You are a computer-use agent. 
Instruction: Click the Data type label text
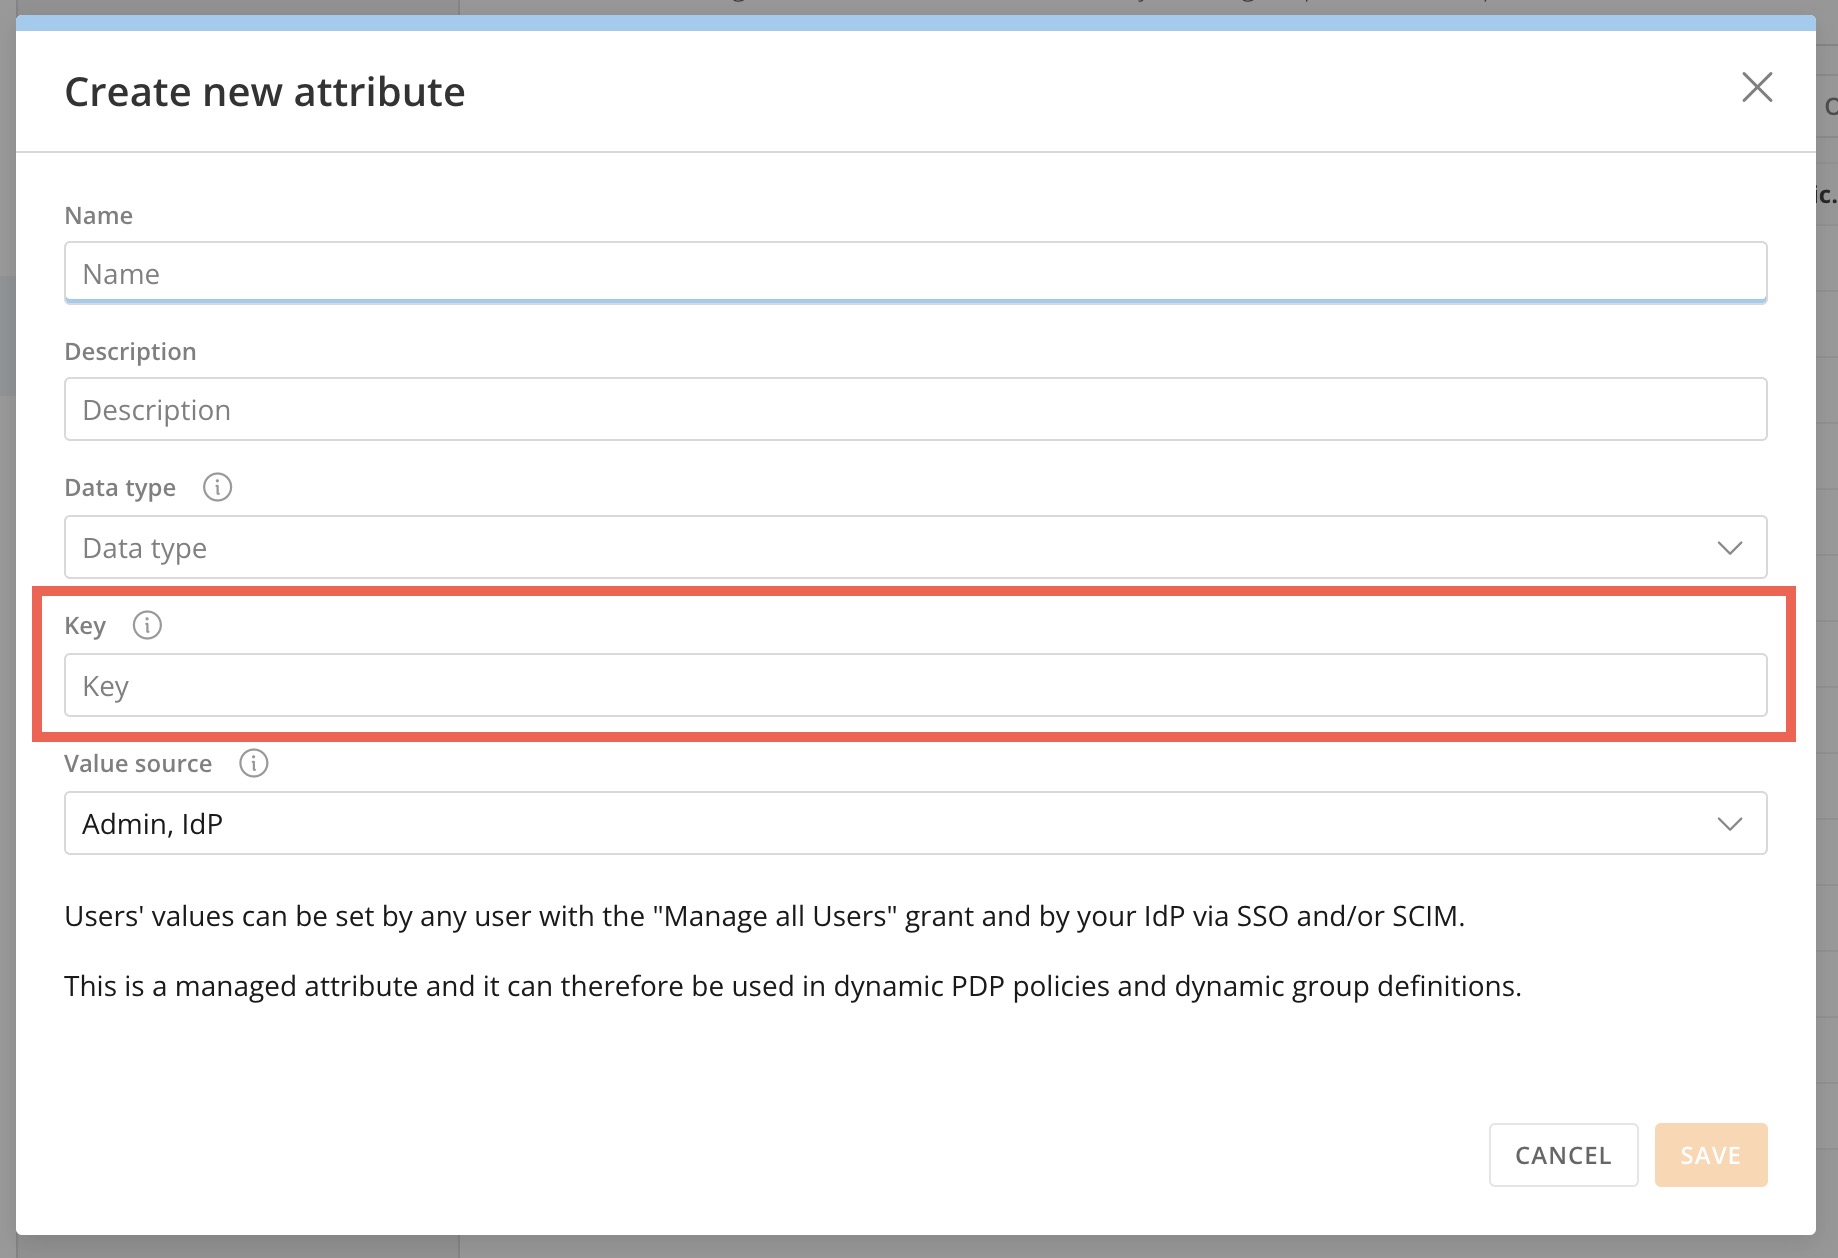[x=120, y=488]
